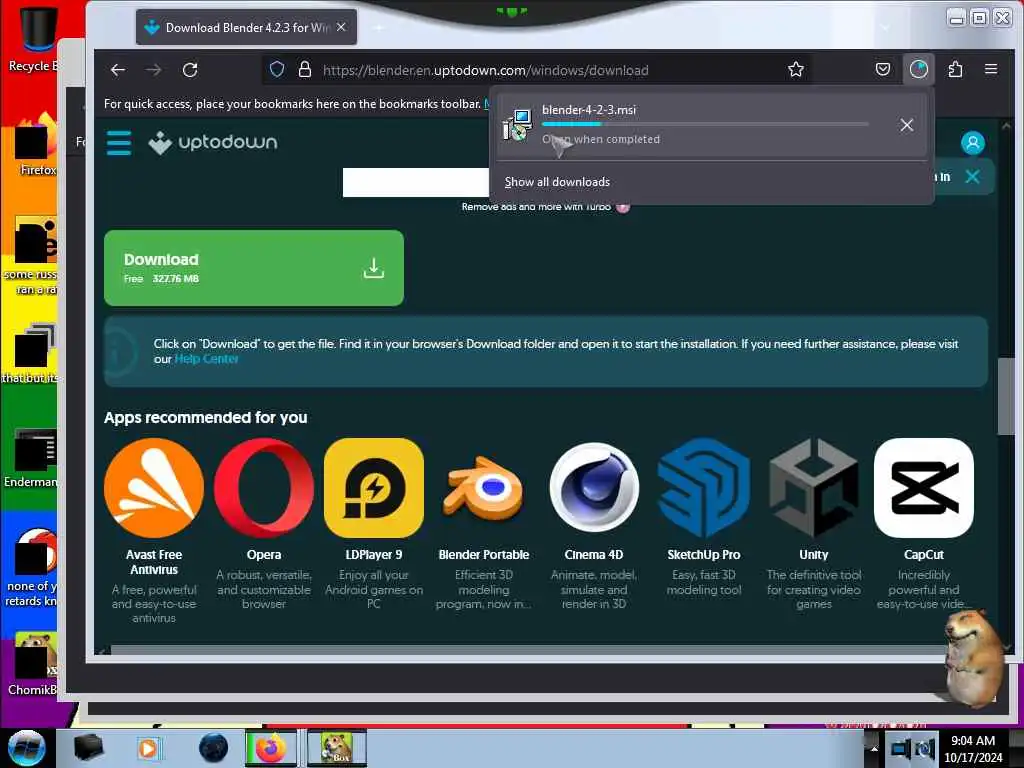The height and width of the screenshot is (768, 1024).
Task: Click the SketchUp Pro title text
Action: tap(703, 554)
